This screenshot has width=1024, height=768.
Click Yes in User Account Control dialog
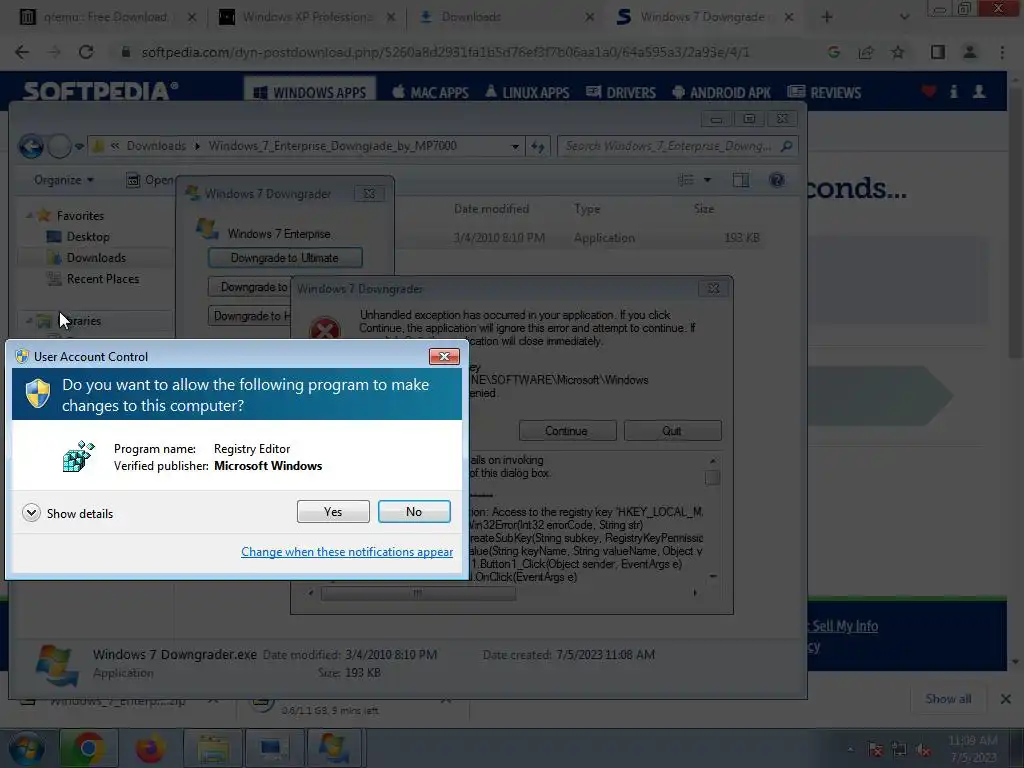(333, 511)
